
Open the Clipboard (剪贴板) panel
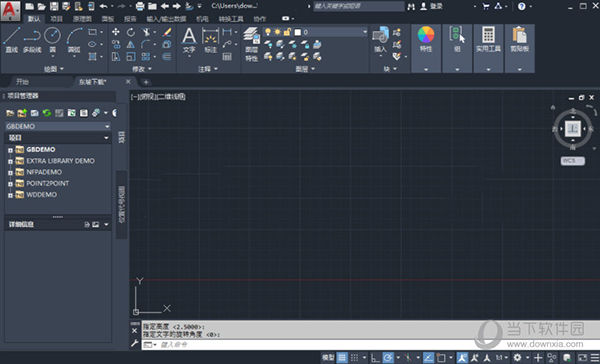(520, 39)
